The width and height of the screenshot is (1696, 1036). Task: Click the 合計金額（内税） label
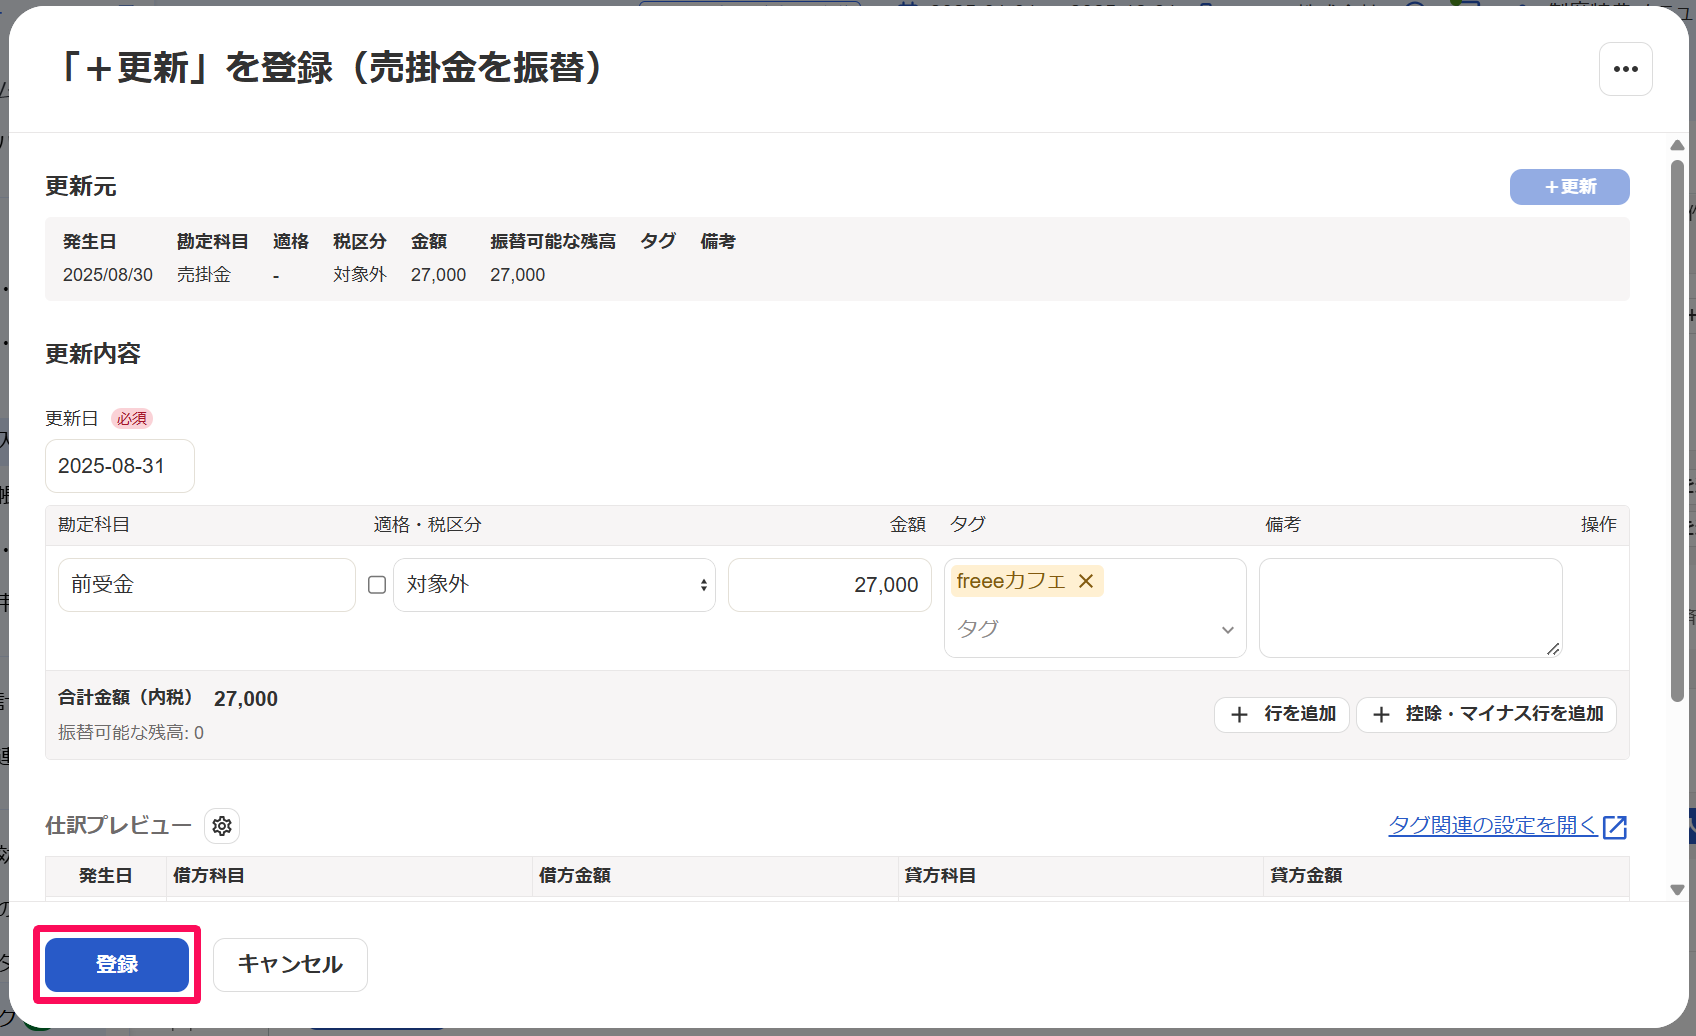click(125, 698)
